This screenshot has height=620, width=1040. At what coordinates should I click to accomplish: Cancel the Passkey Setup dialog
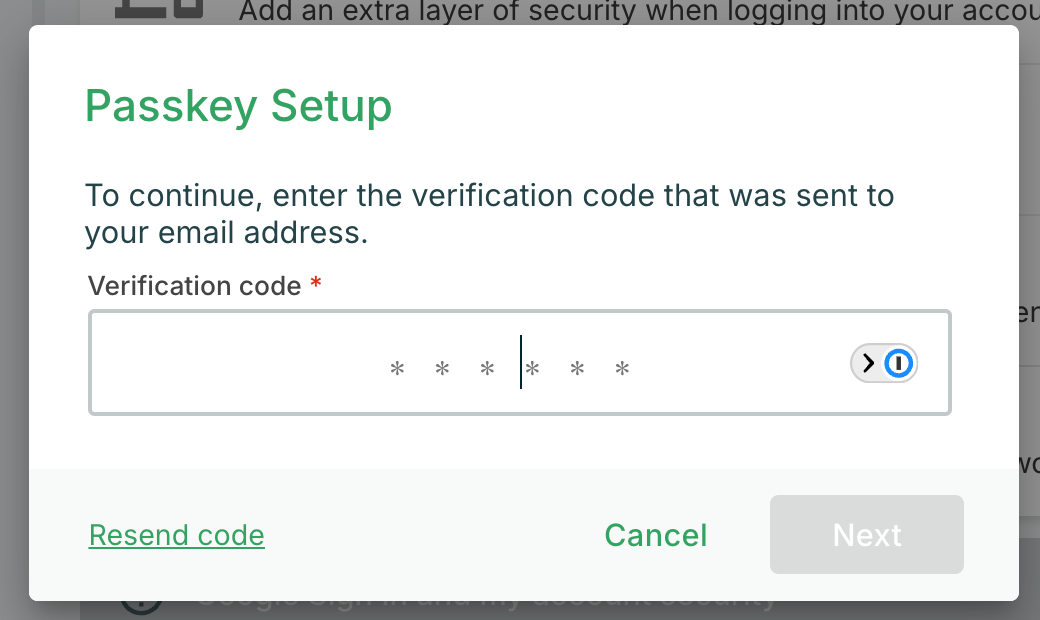tap(655, 536)
